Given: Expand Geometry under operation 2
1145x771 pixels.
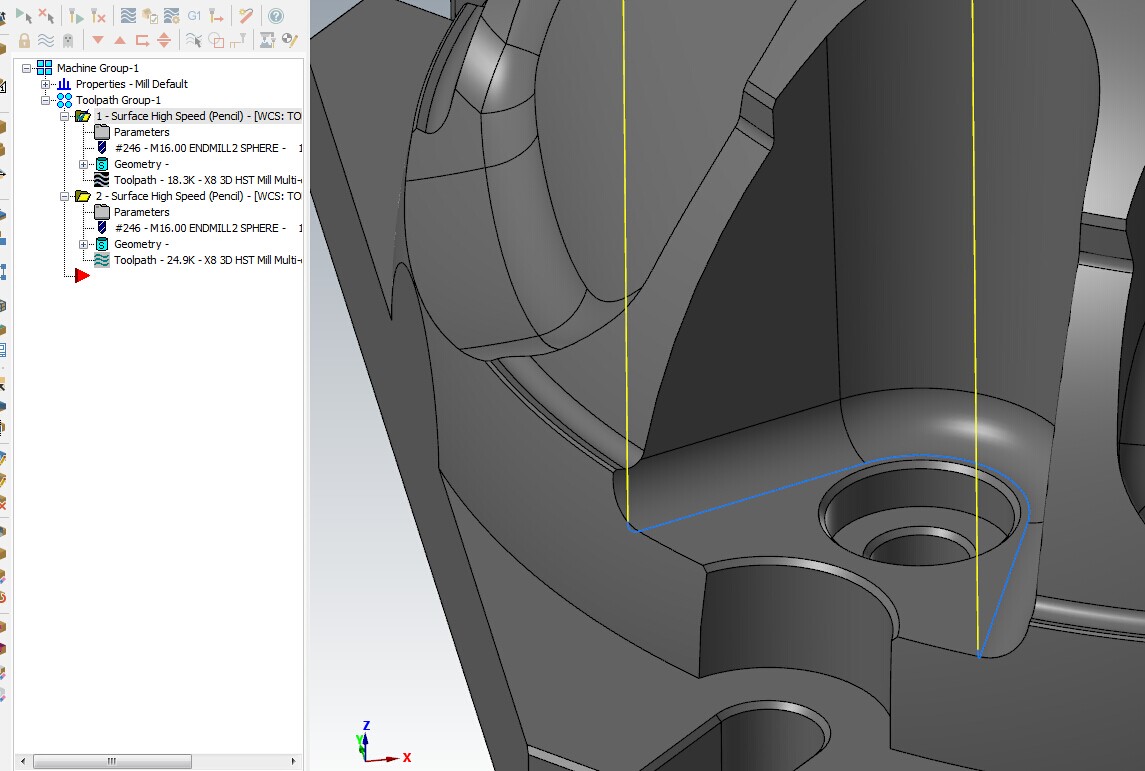Looking at the screenshot, I should 83,245.
